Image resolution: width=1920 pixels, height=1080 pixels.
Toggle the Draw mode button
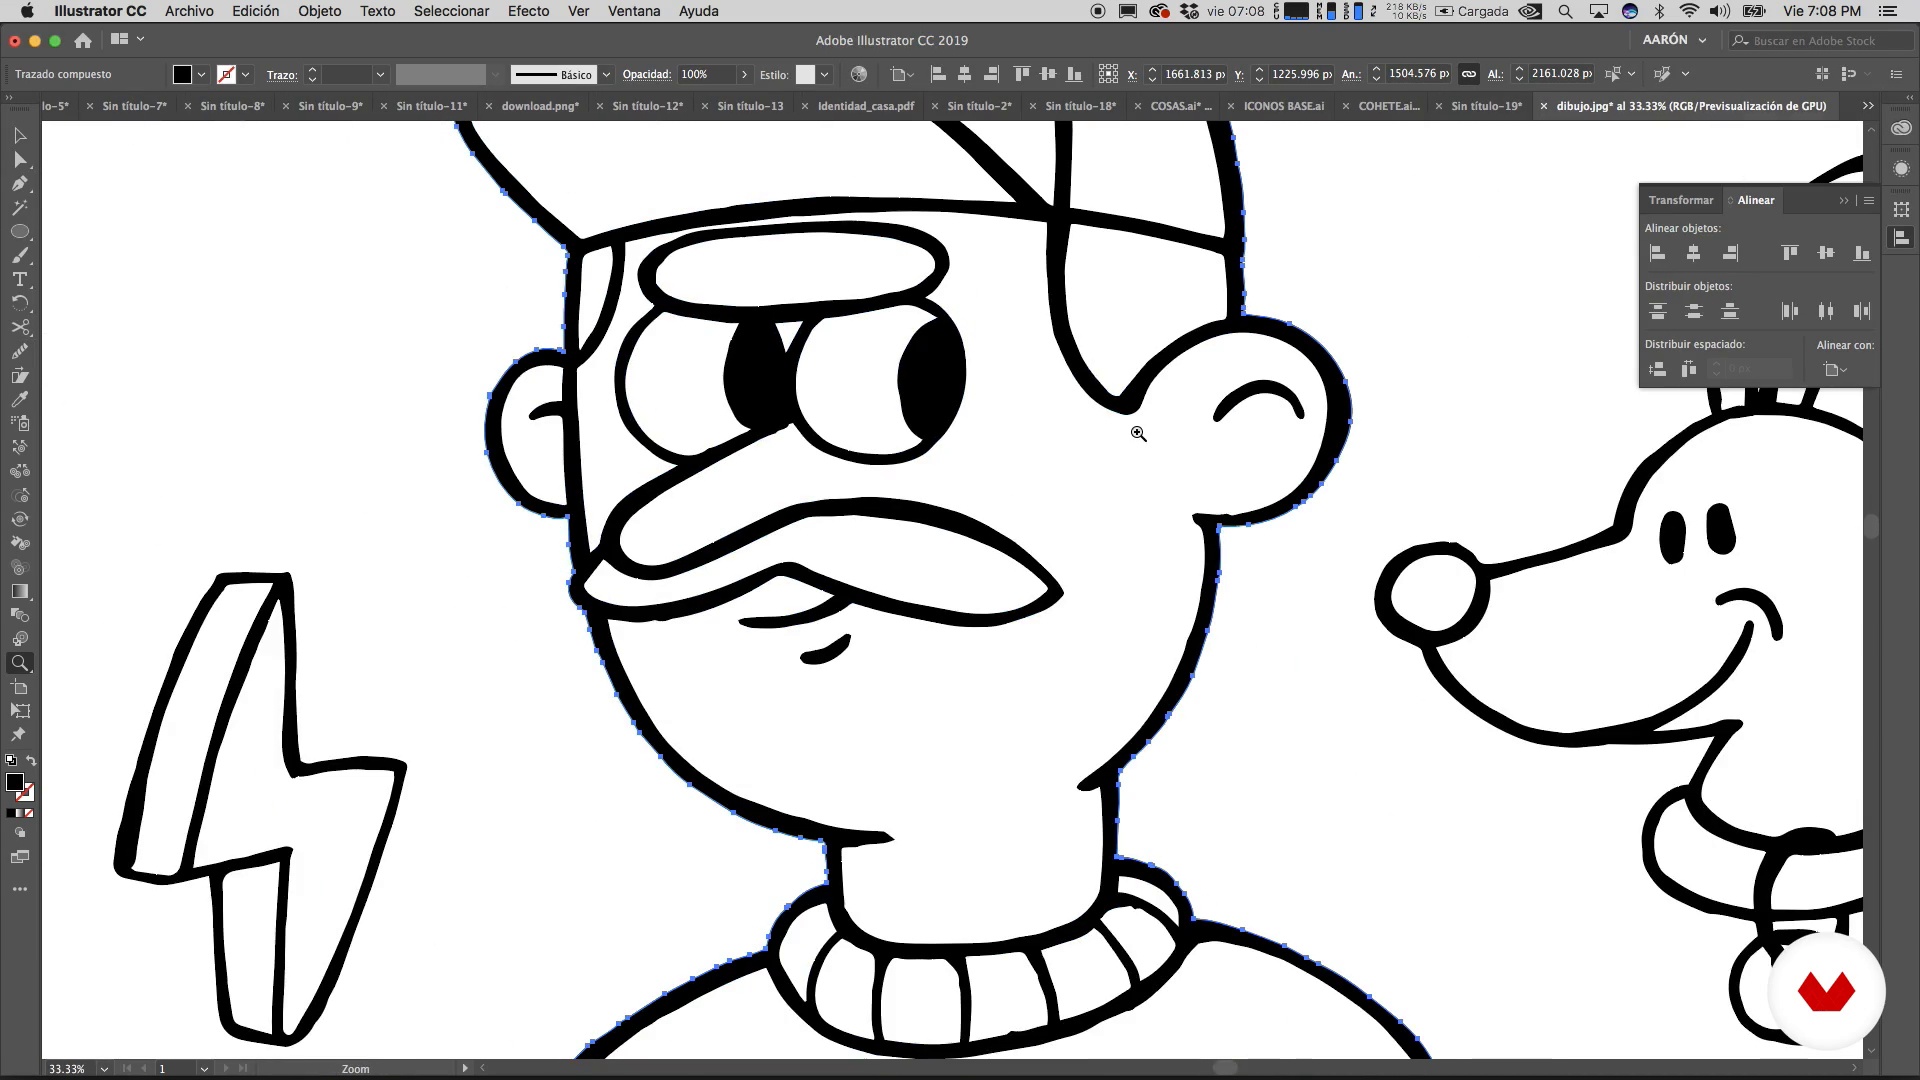tap(20, 832)
